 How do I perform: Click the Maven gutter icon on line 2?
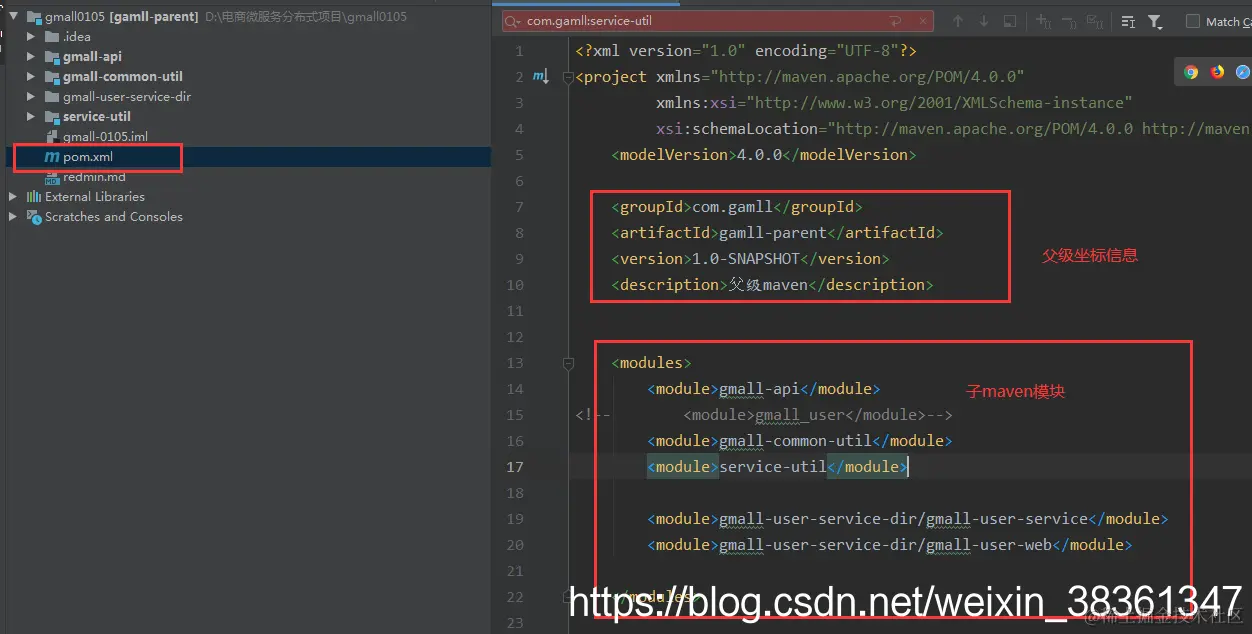[541, 76]
